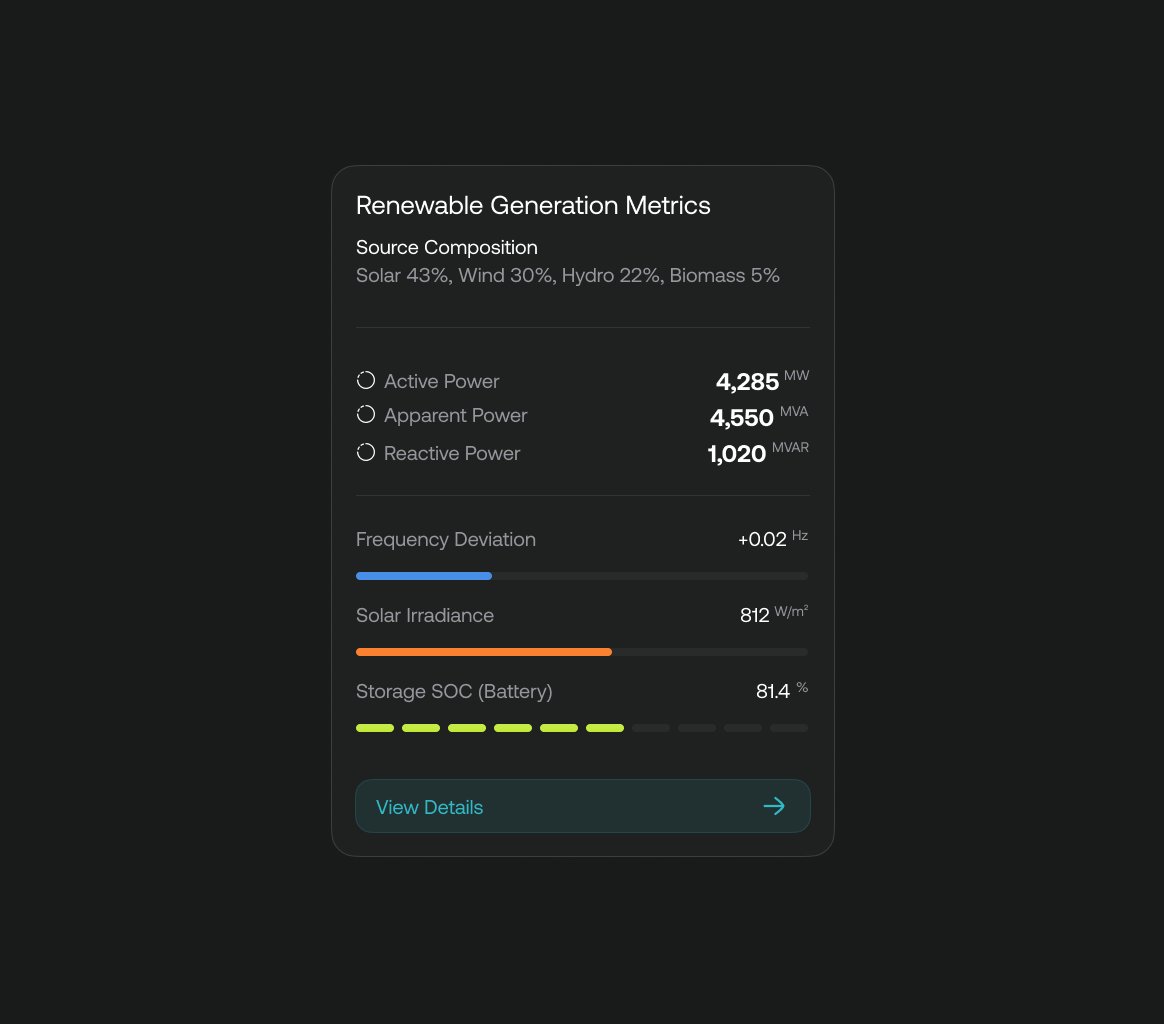Click the arrow icon in the View Details button

775,806
